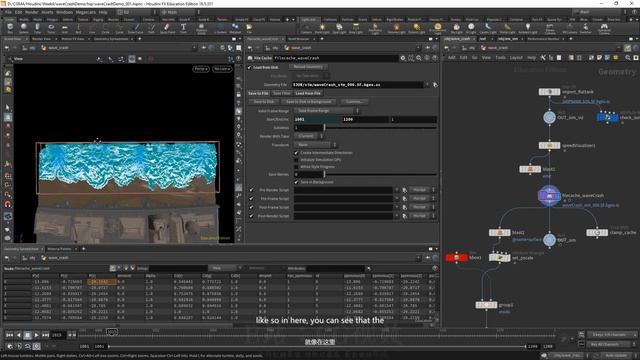The image size is (640, 360).
Task: Select the speedVisualizer1 node
Action: [x=549, y=145]
